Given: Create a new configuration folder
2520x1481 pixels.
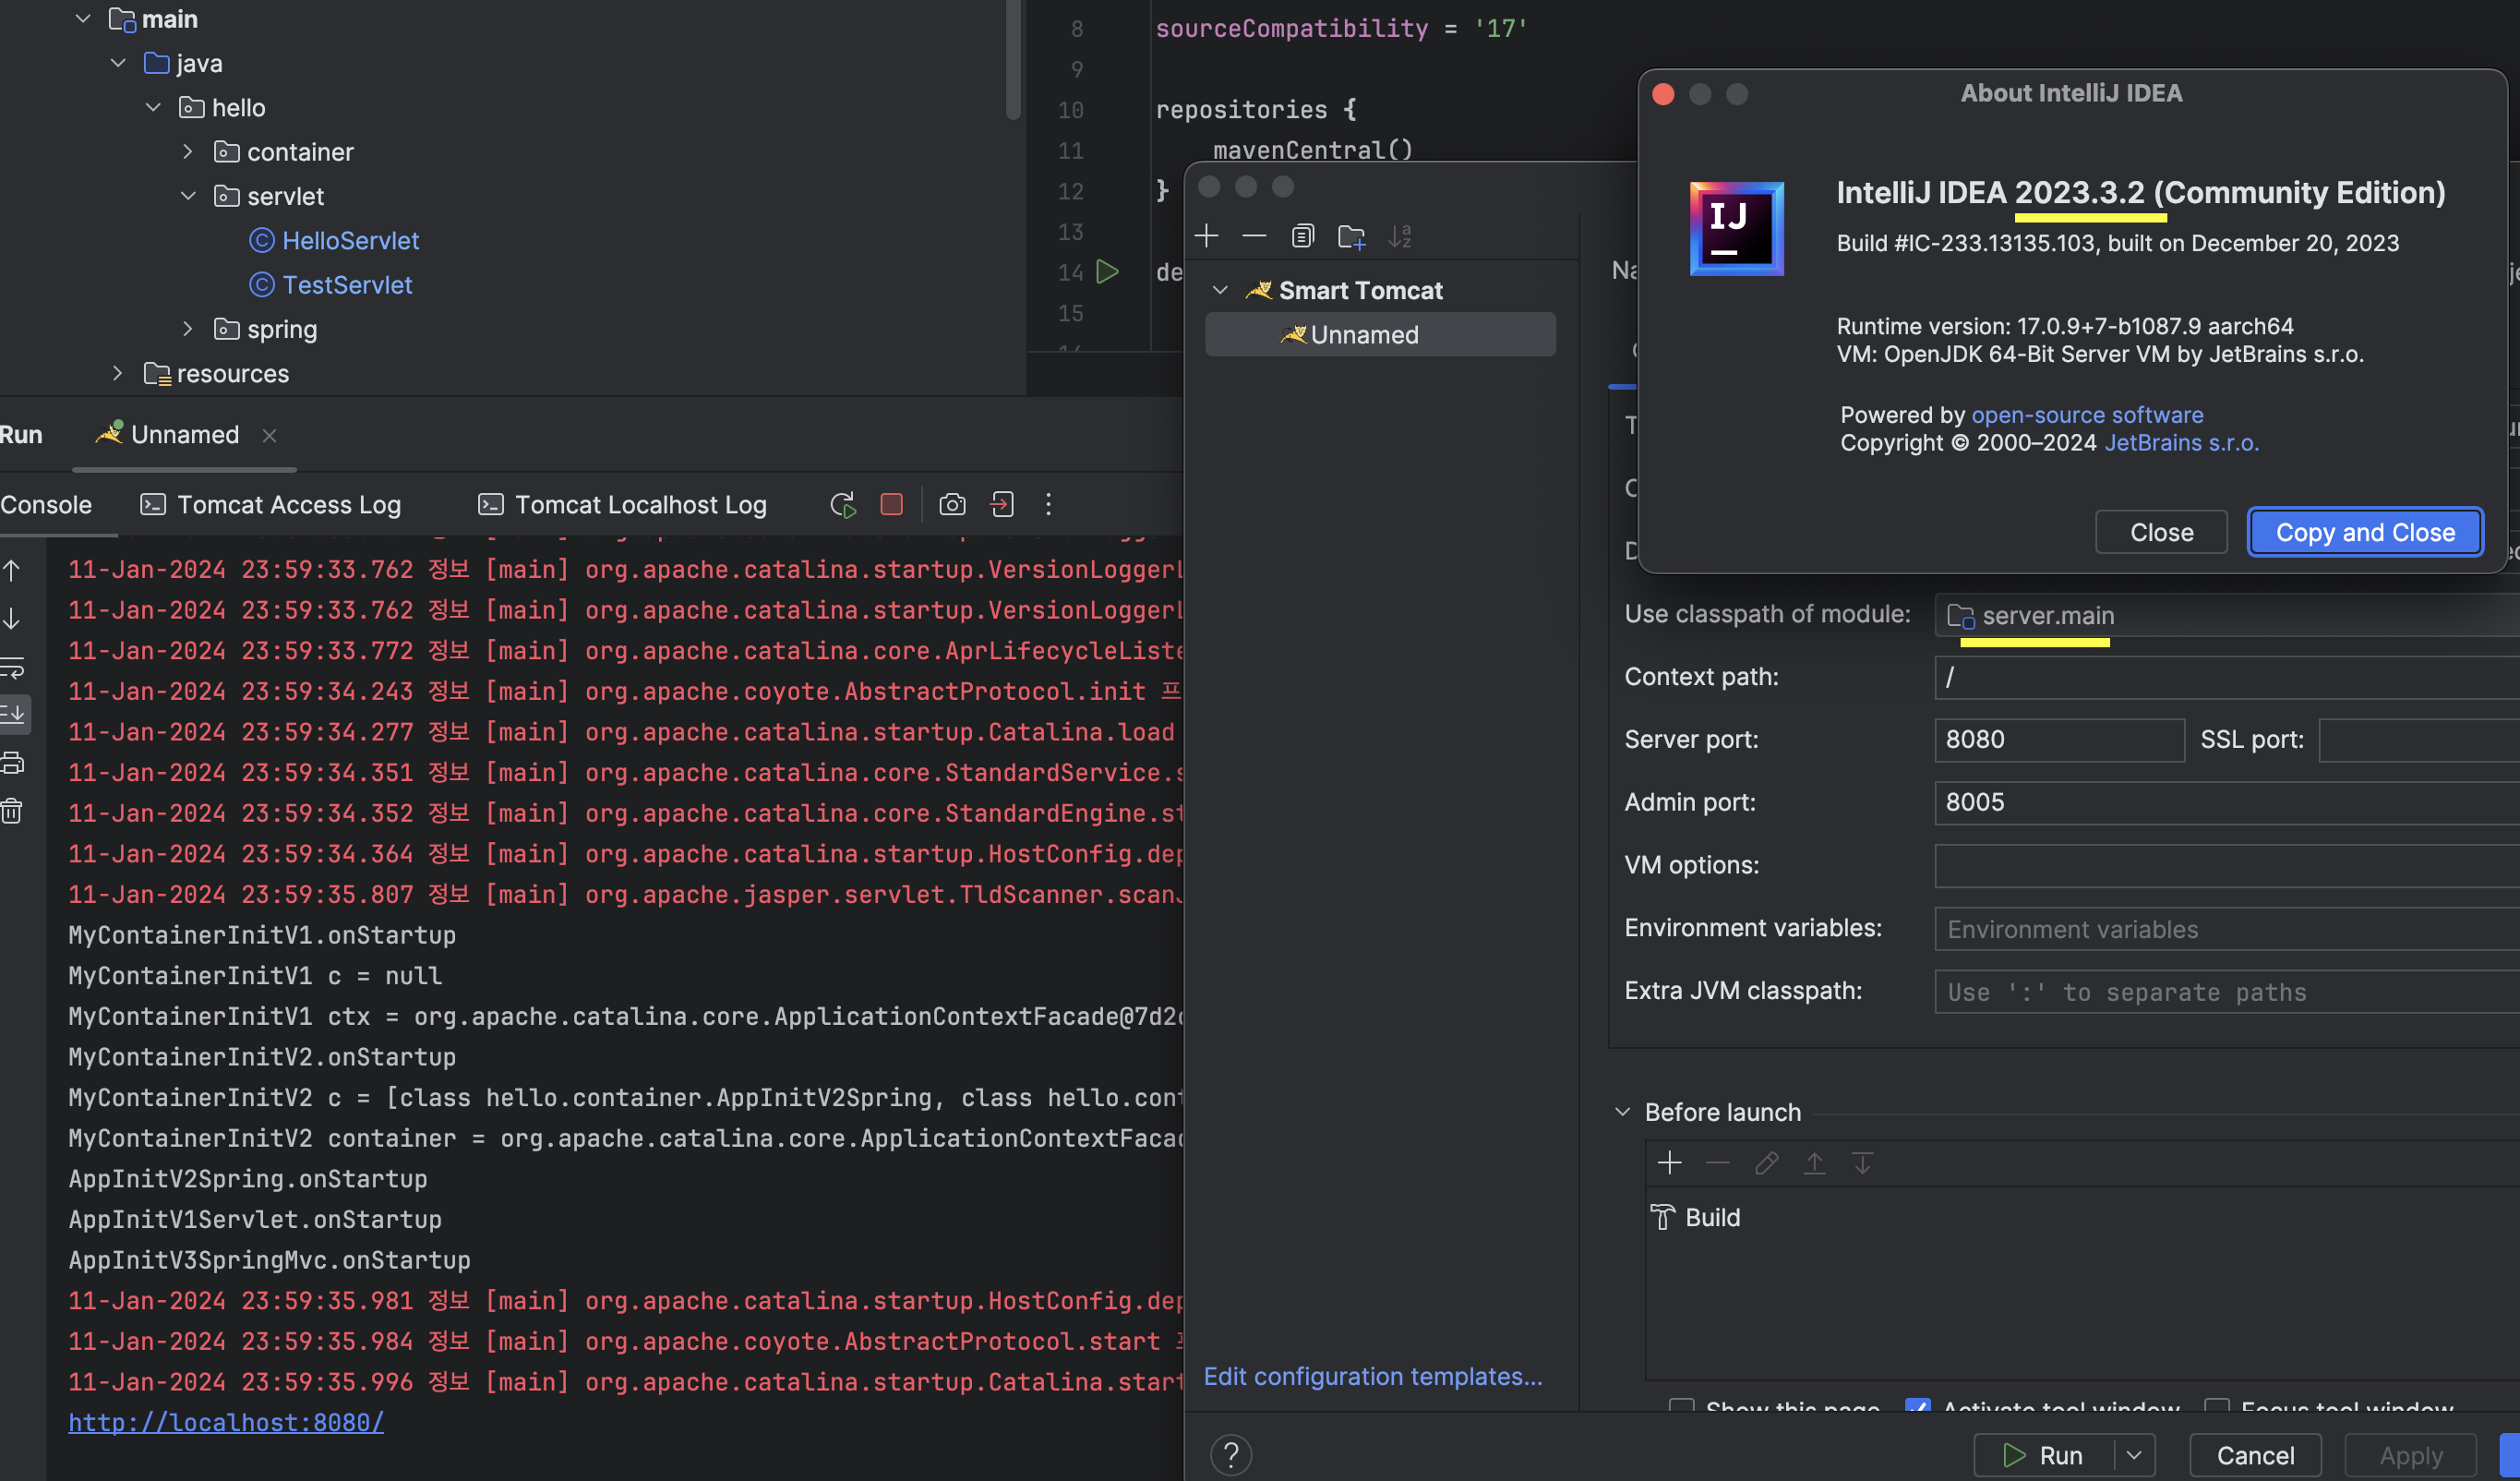Looking at the screenshot, I should tap(1351, 237).
